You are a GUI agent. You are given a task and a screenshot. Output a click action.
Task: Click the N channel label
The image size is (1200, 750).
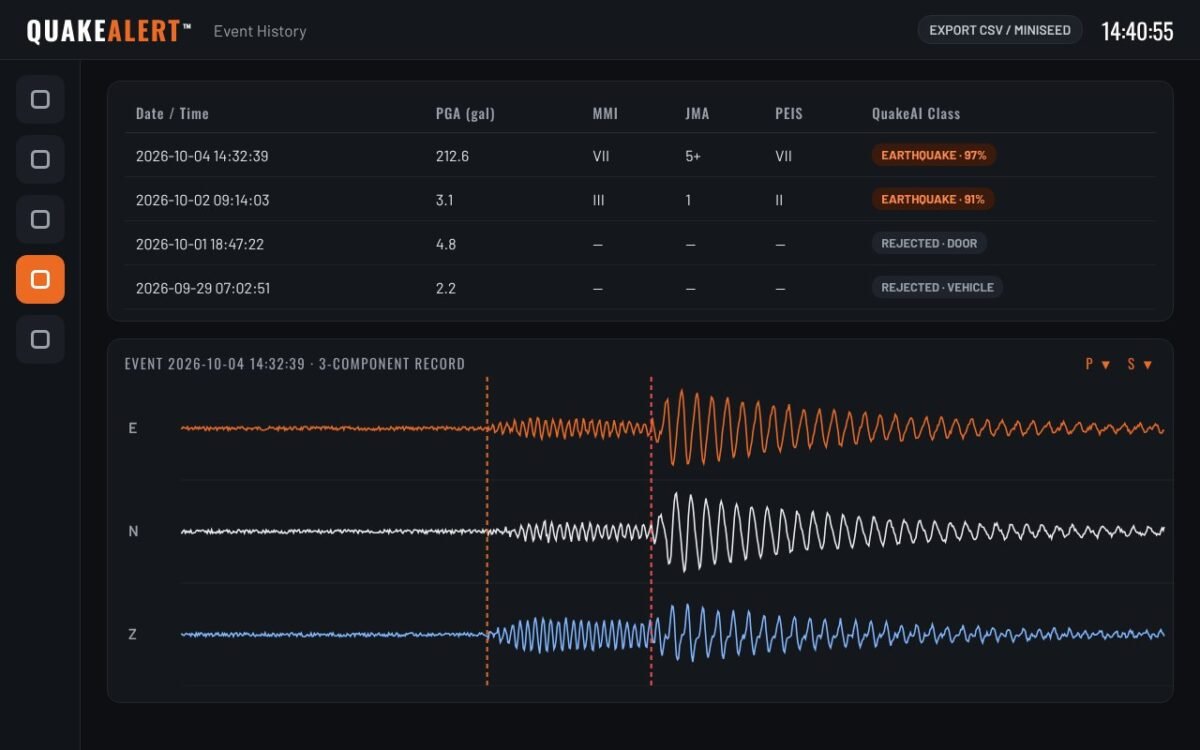pyautogui.click(x=133, y=531)
